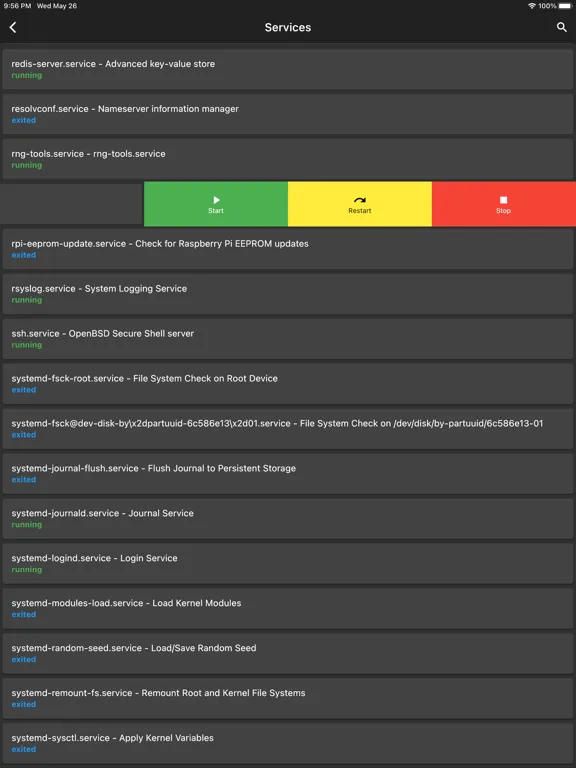Open search with the magnifier icon
The width and height of the screenshot is (576, 768).
(562, 27)
